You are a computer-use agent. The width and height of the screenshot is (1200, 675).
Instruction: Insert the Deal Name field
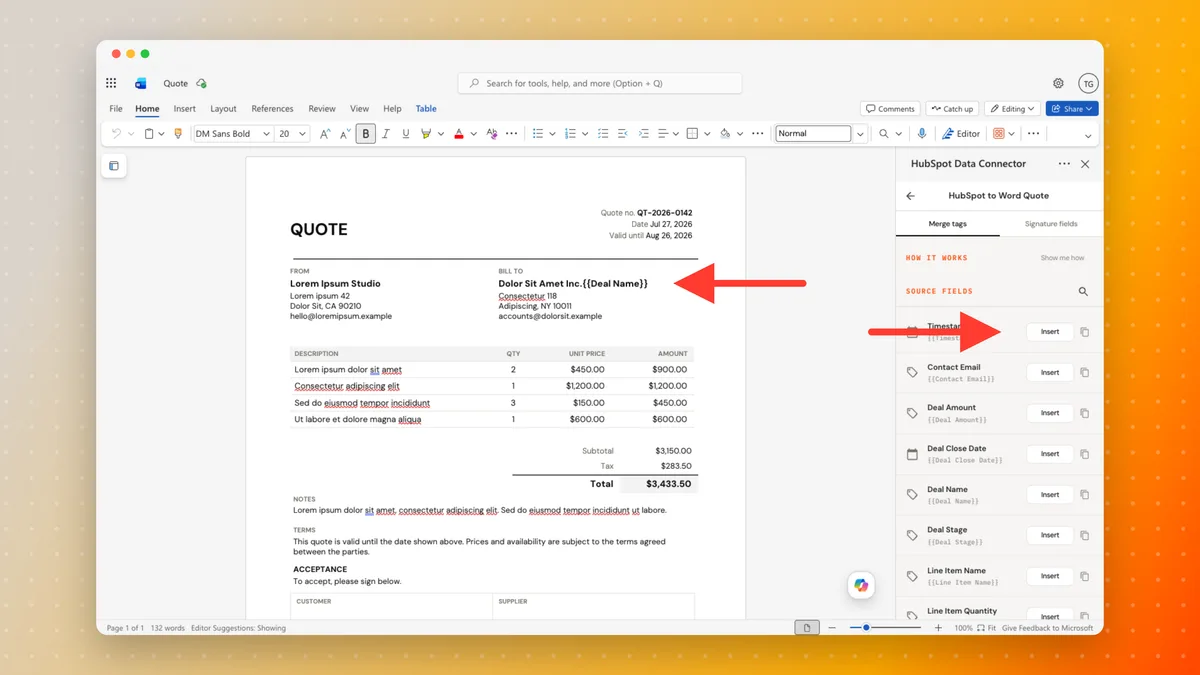pyautogui.click(x=1050, y=494)
